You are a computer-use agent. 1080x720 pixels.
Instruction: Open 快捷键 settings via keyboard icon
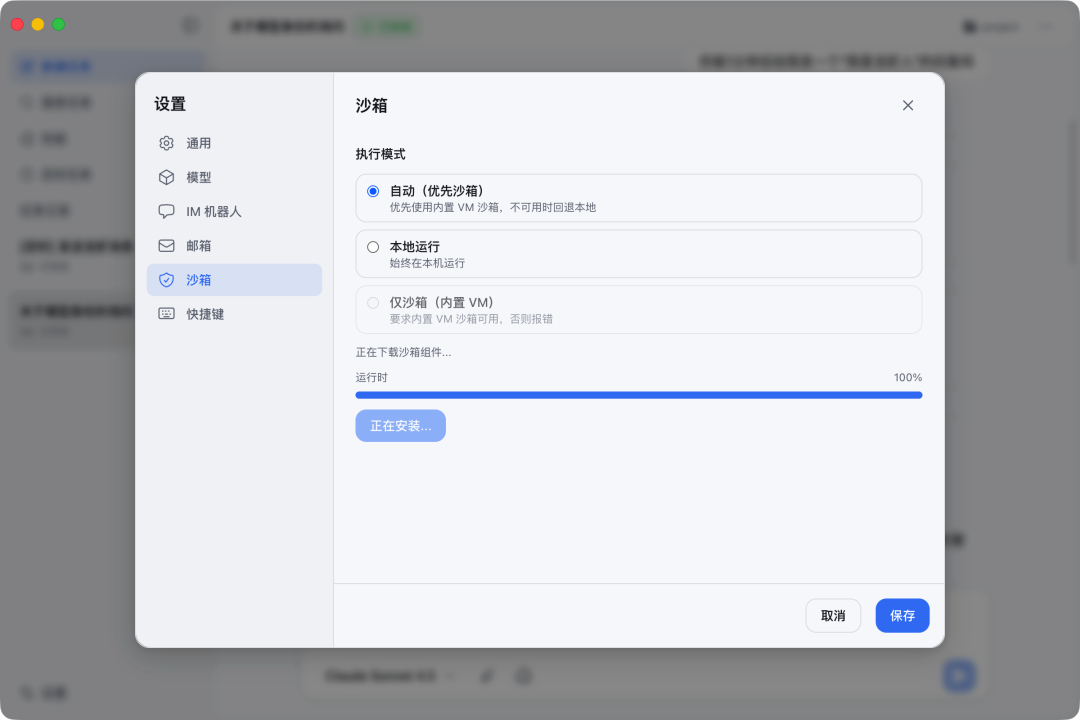[x=166, y=314]
